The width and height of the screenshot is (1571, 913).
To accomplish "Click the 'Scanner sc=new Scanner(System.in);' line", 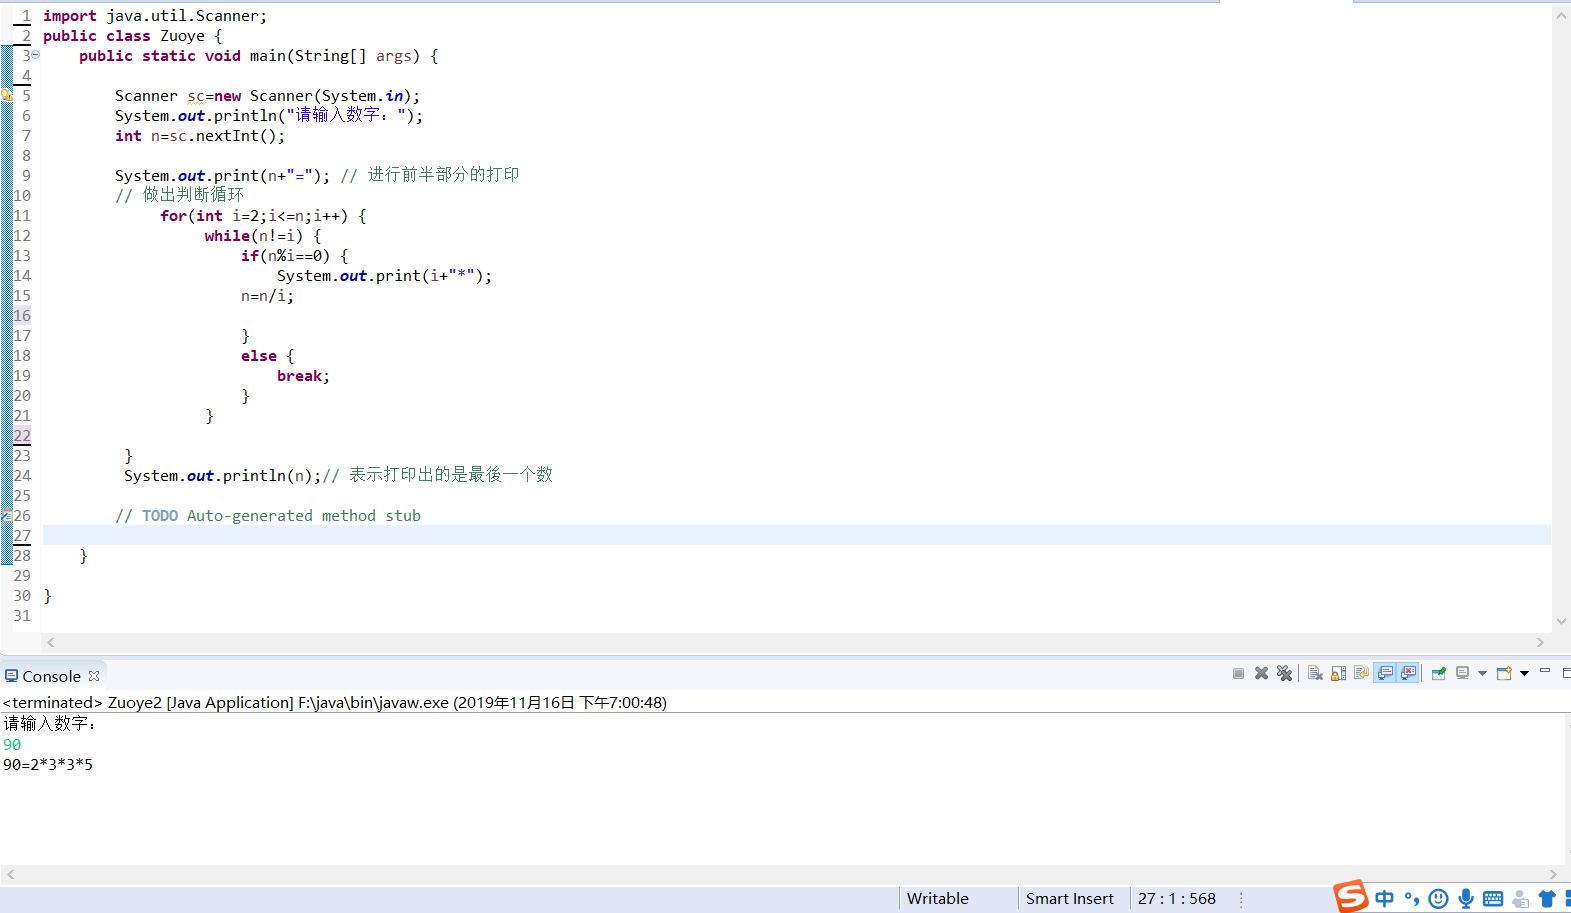I will pos(268,95).
